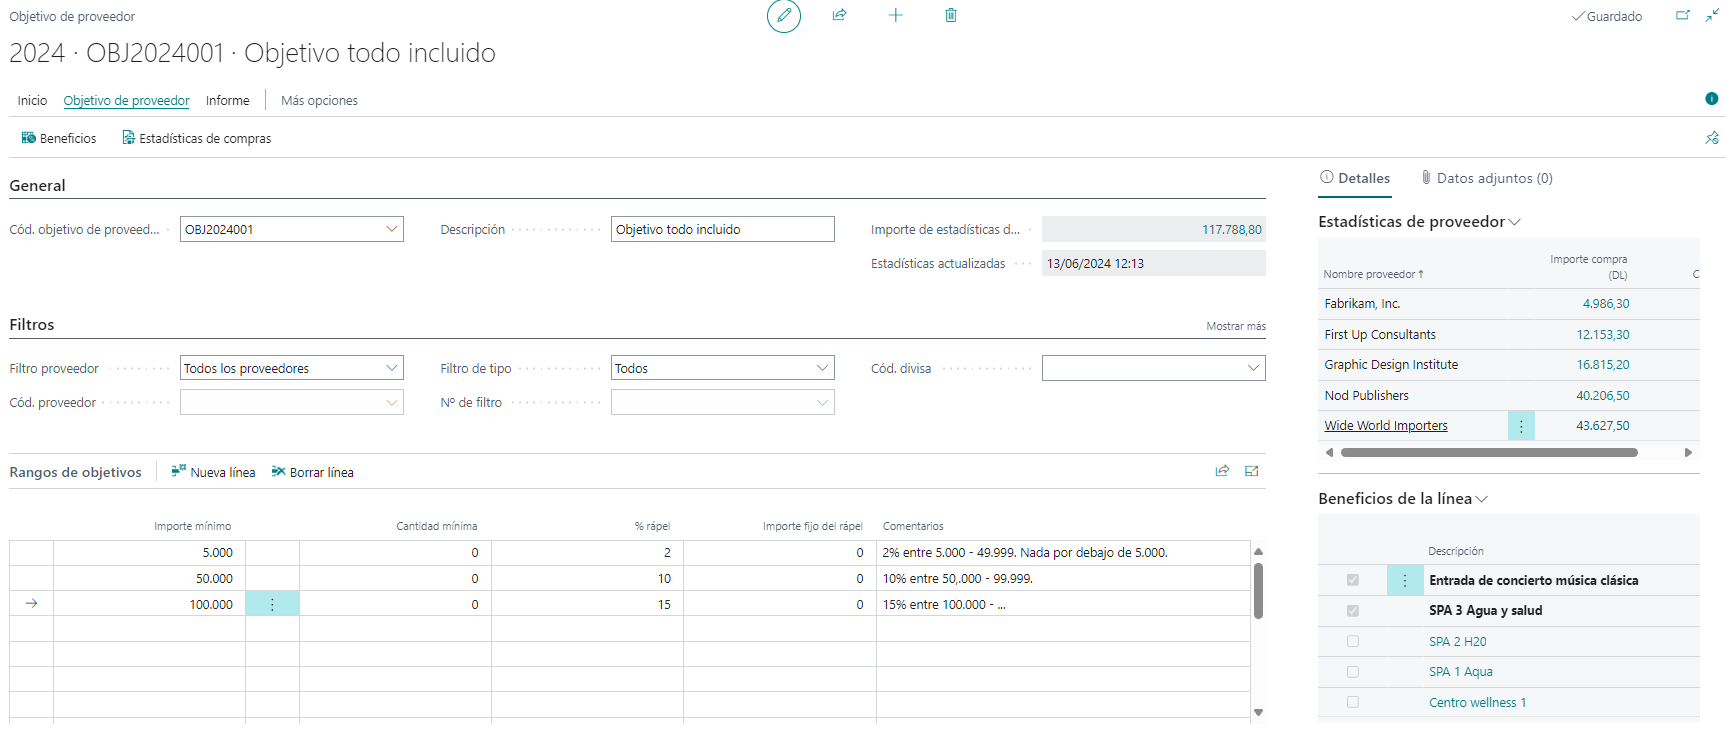1726x741 pixels.
Task: Click comment '15% entre 100.000 - ...'
Action: point(1063,604)
